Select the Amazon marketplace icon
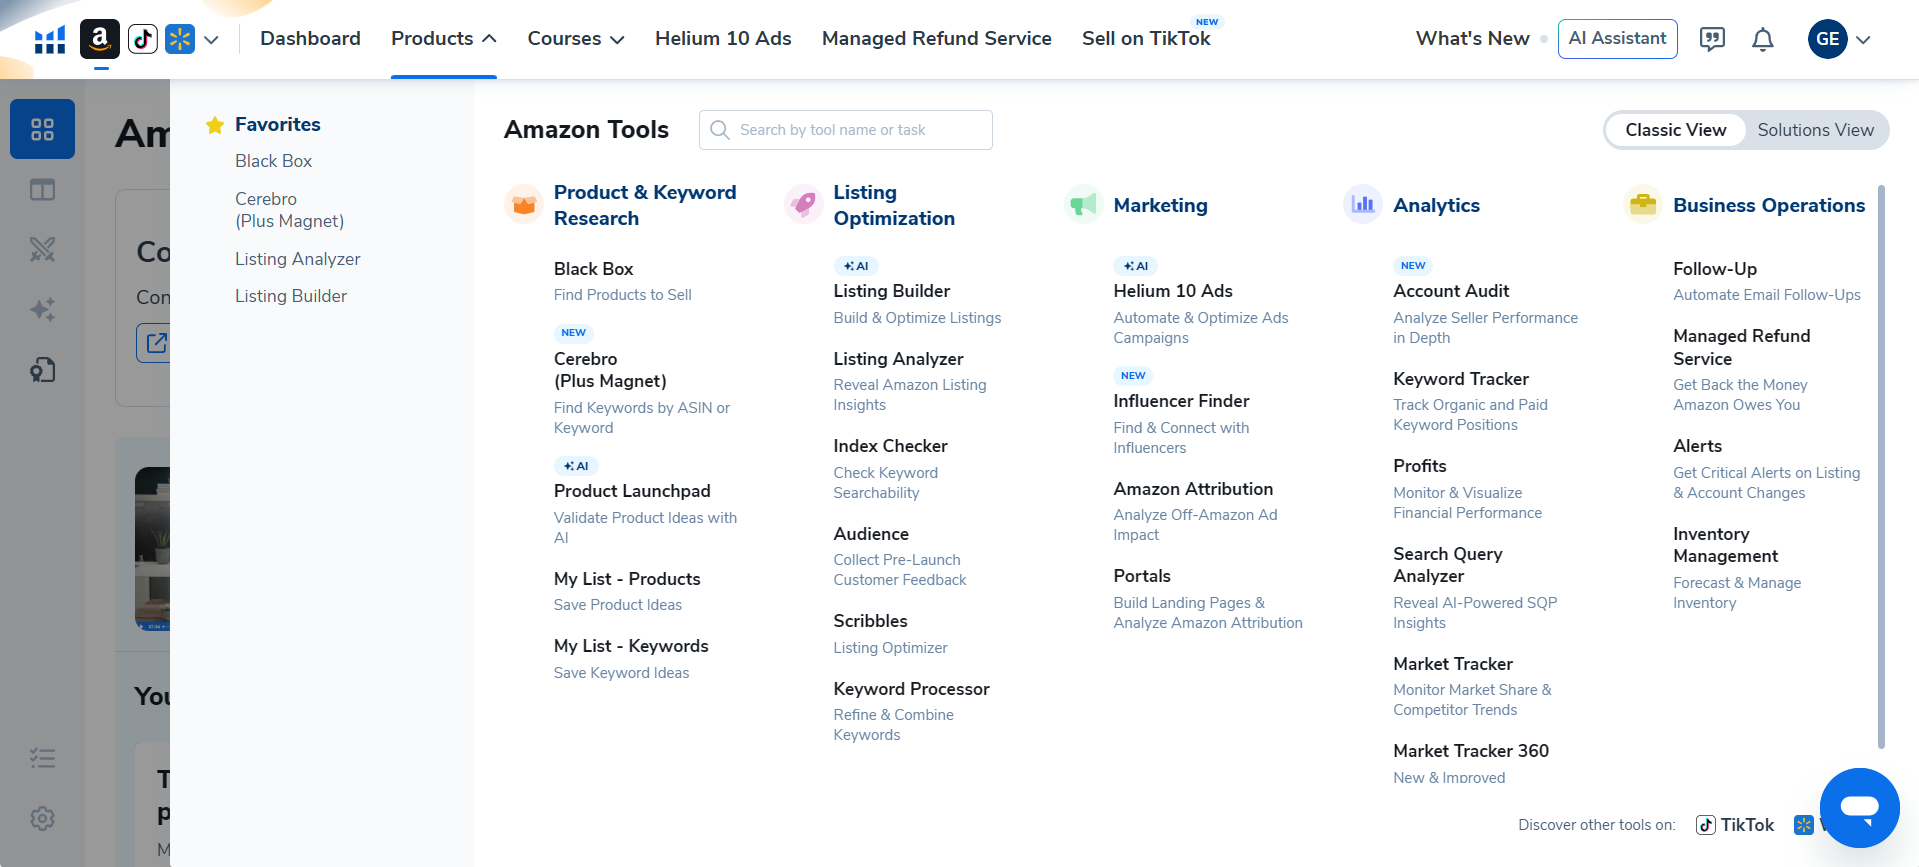 tap(100, 39)
